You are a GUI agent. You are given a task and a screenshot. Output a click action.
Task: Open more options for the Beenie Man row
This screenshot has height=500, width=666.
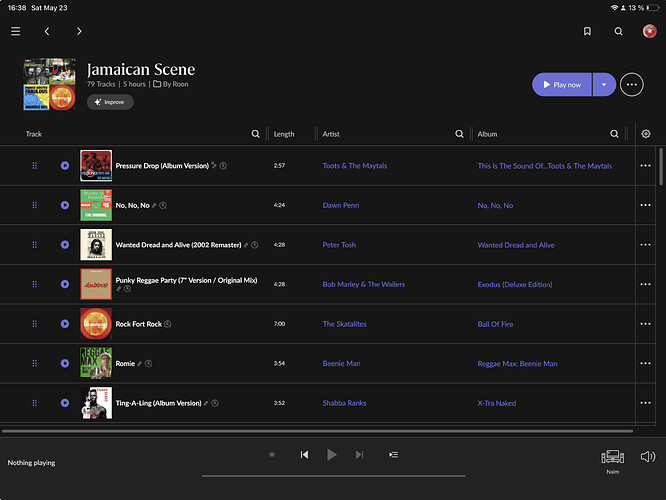646,363
